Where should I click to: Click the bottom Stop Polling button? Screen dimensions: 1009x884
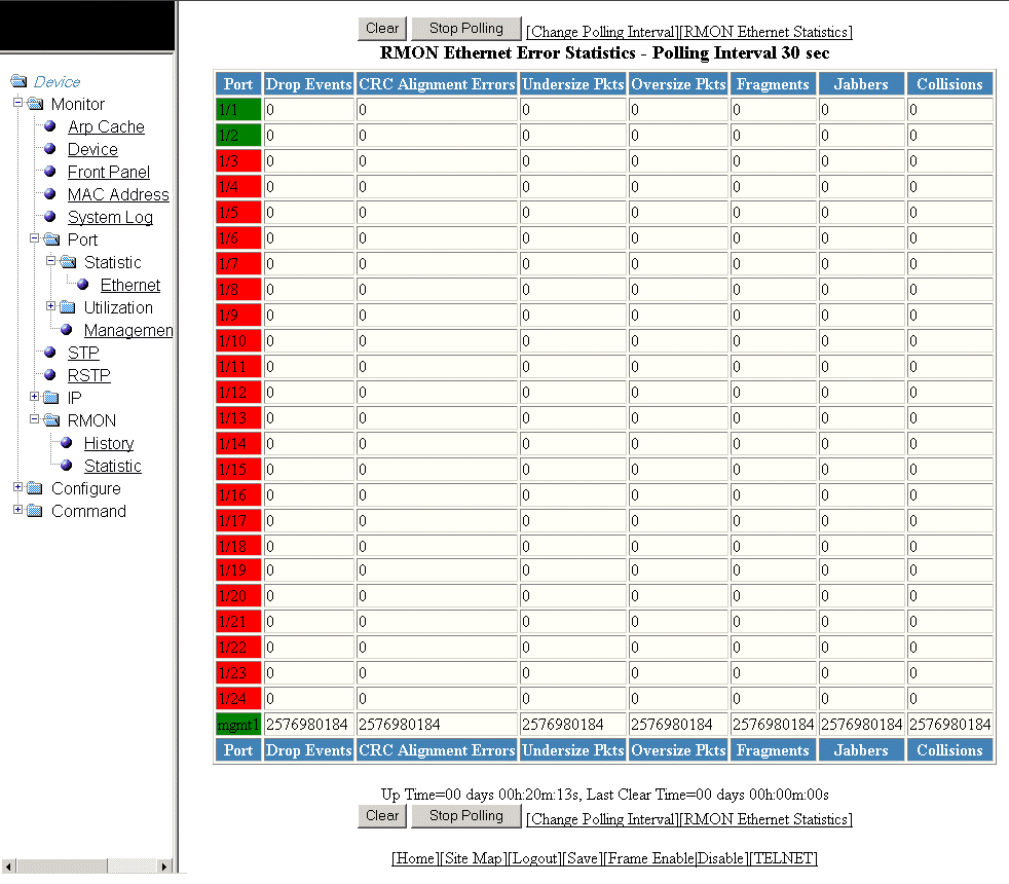coord(466,816)
